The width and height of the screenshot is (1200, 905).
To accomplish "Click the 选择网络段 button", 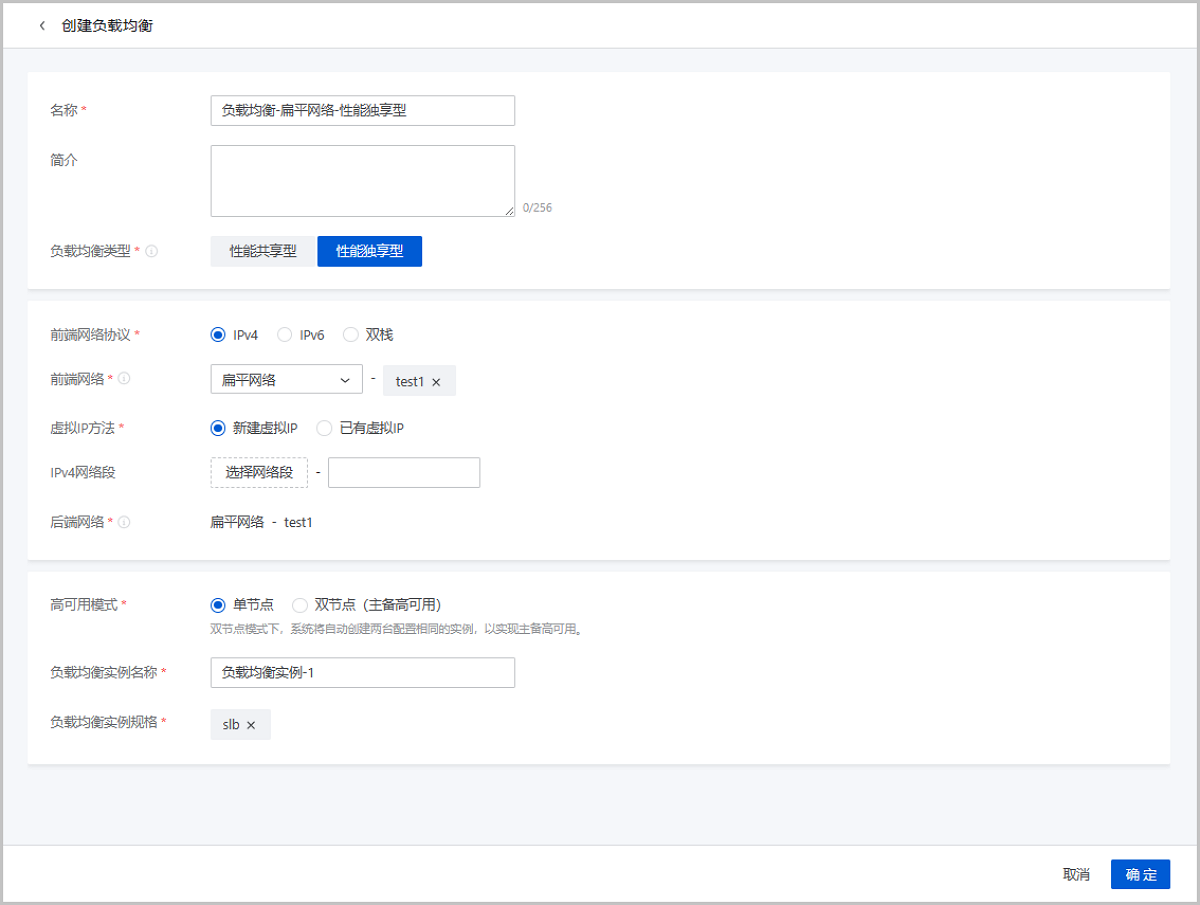I will tap(259, 473).
